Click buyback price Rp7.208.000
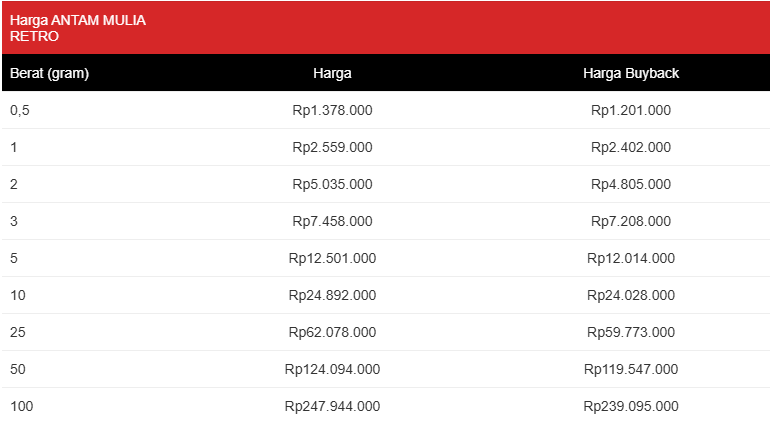The width and height of the screenshot is (773, 440). [631, 221]
